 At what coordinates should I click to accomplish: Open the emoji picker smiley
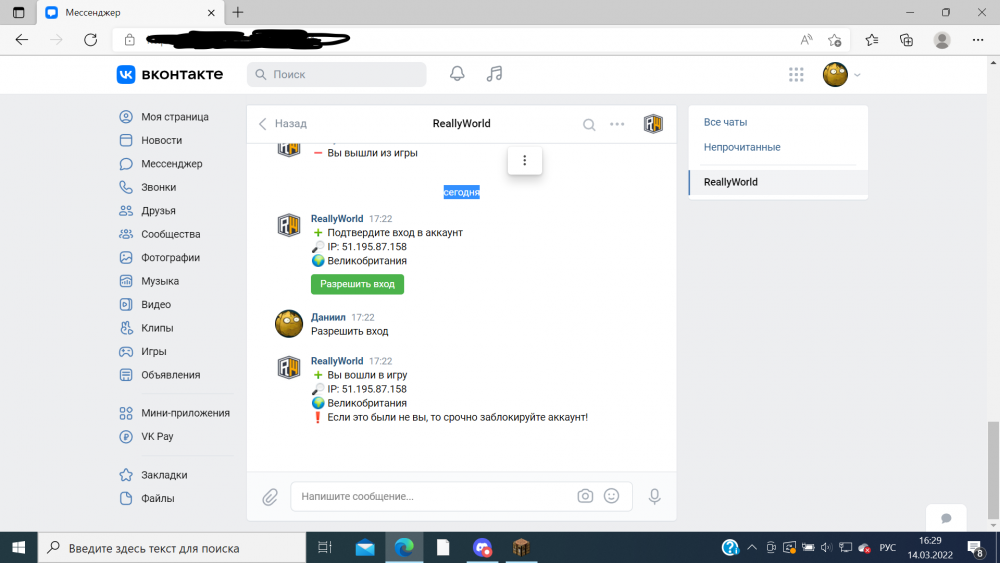click(x=611, y=496)
